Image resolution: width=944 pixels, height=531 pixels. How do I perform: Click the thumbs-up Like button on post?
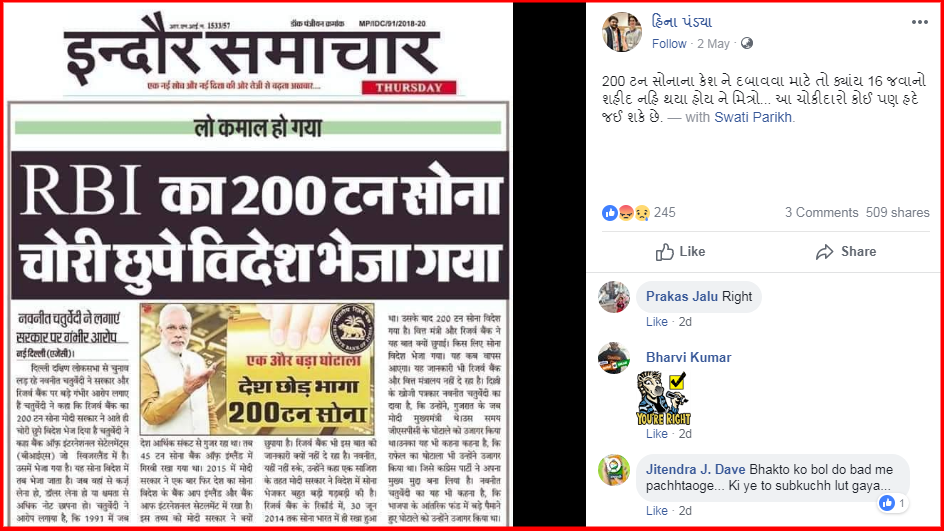(680, 252)
